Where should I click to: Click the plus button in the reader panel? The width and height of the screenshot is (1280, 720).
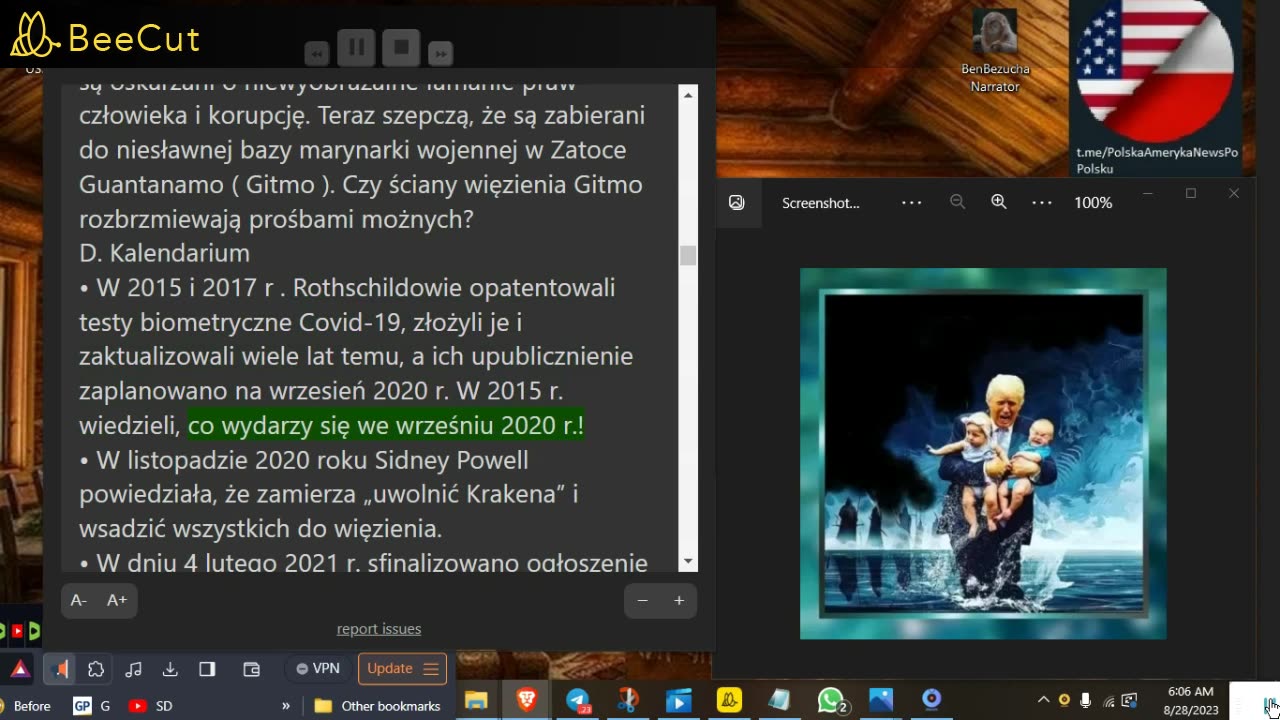click(x=679, y=600)
